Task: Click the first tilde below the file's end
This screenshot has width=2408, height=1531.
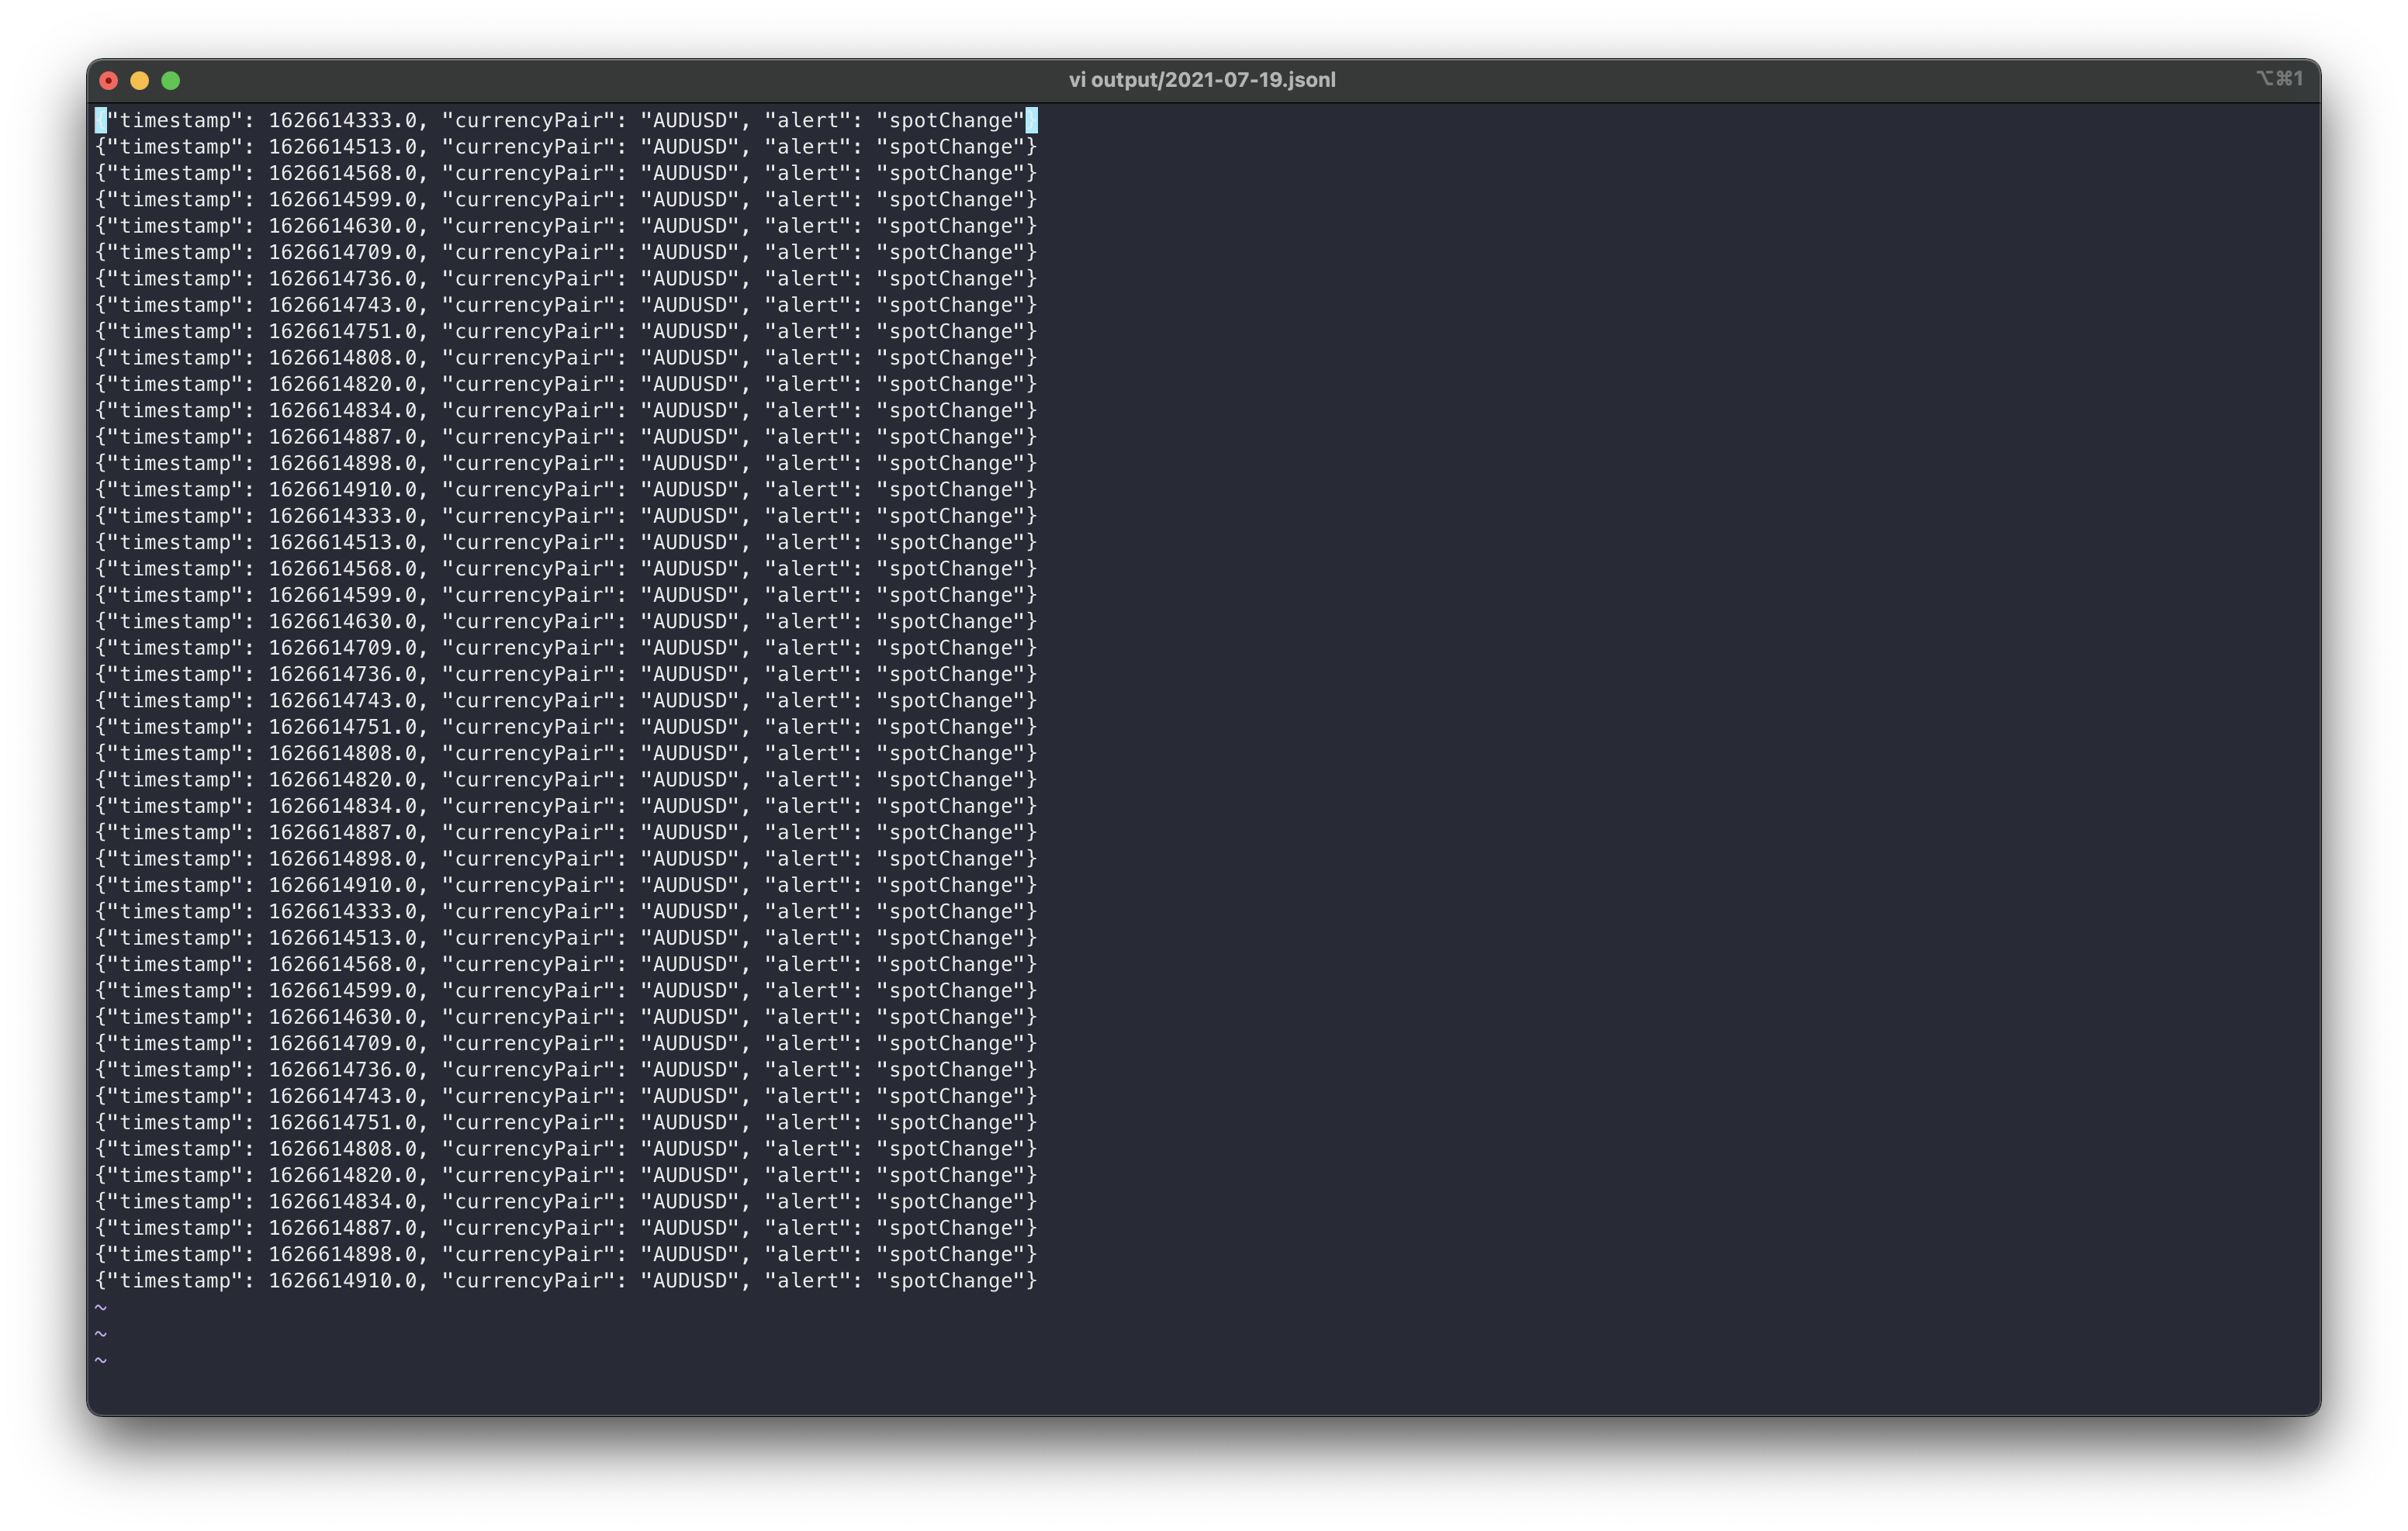Action: click(x=101, y=1307)
